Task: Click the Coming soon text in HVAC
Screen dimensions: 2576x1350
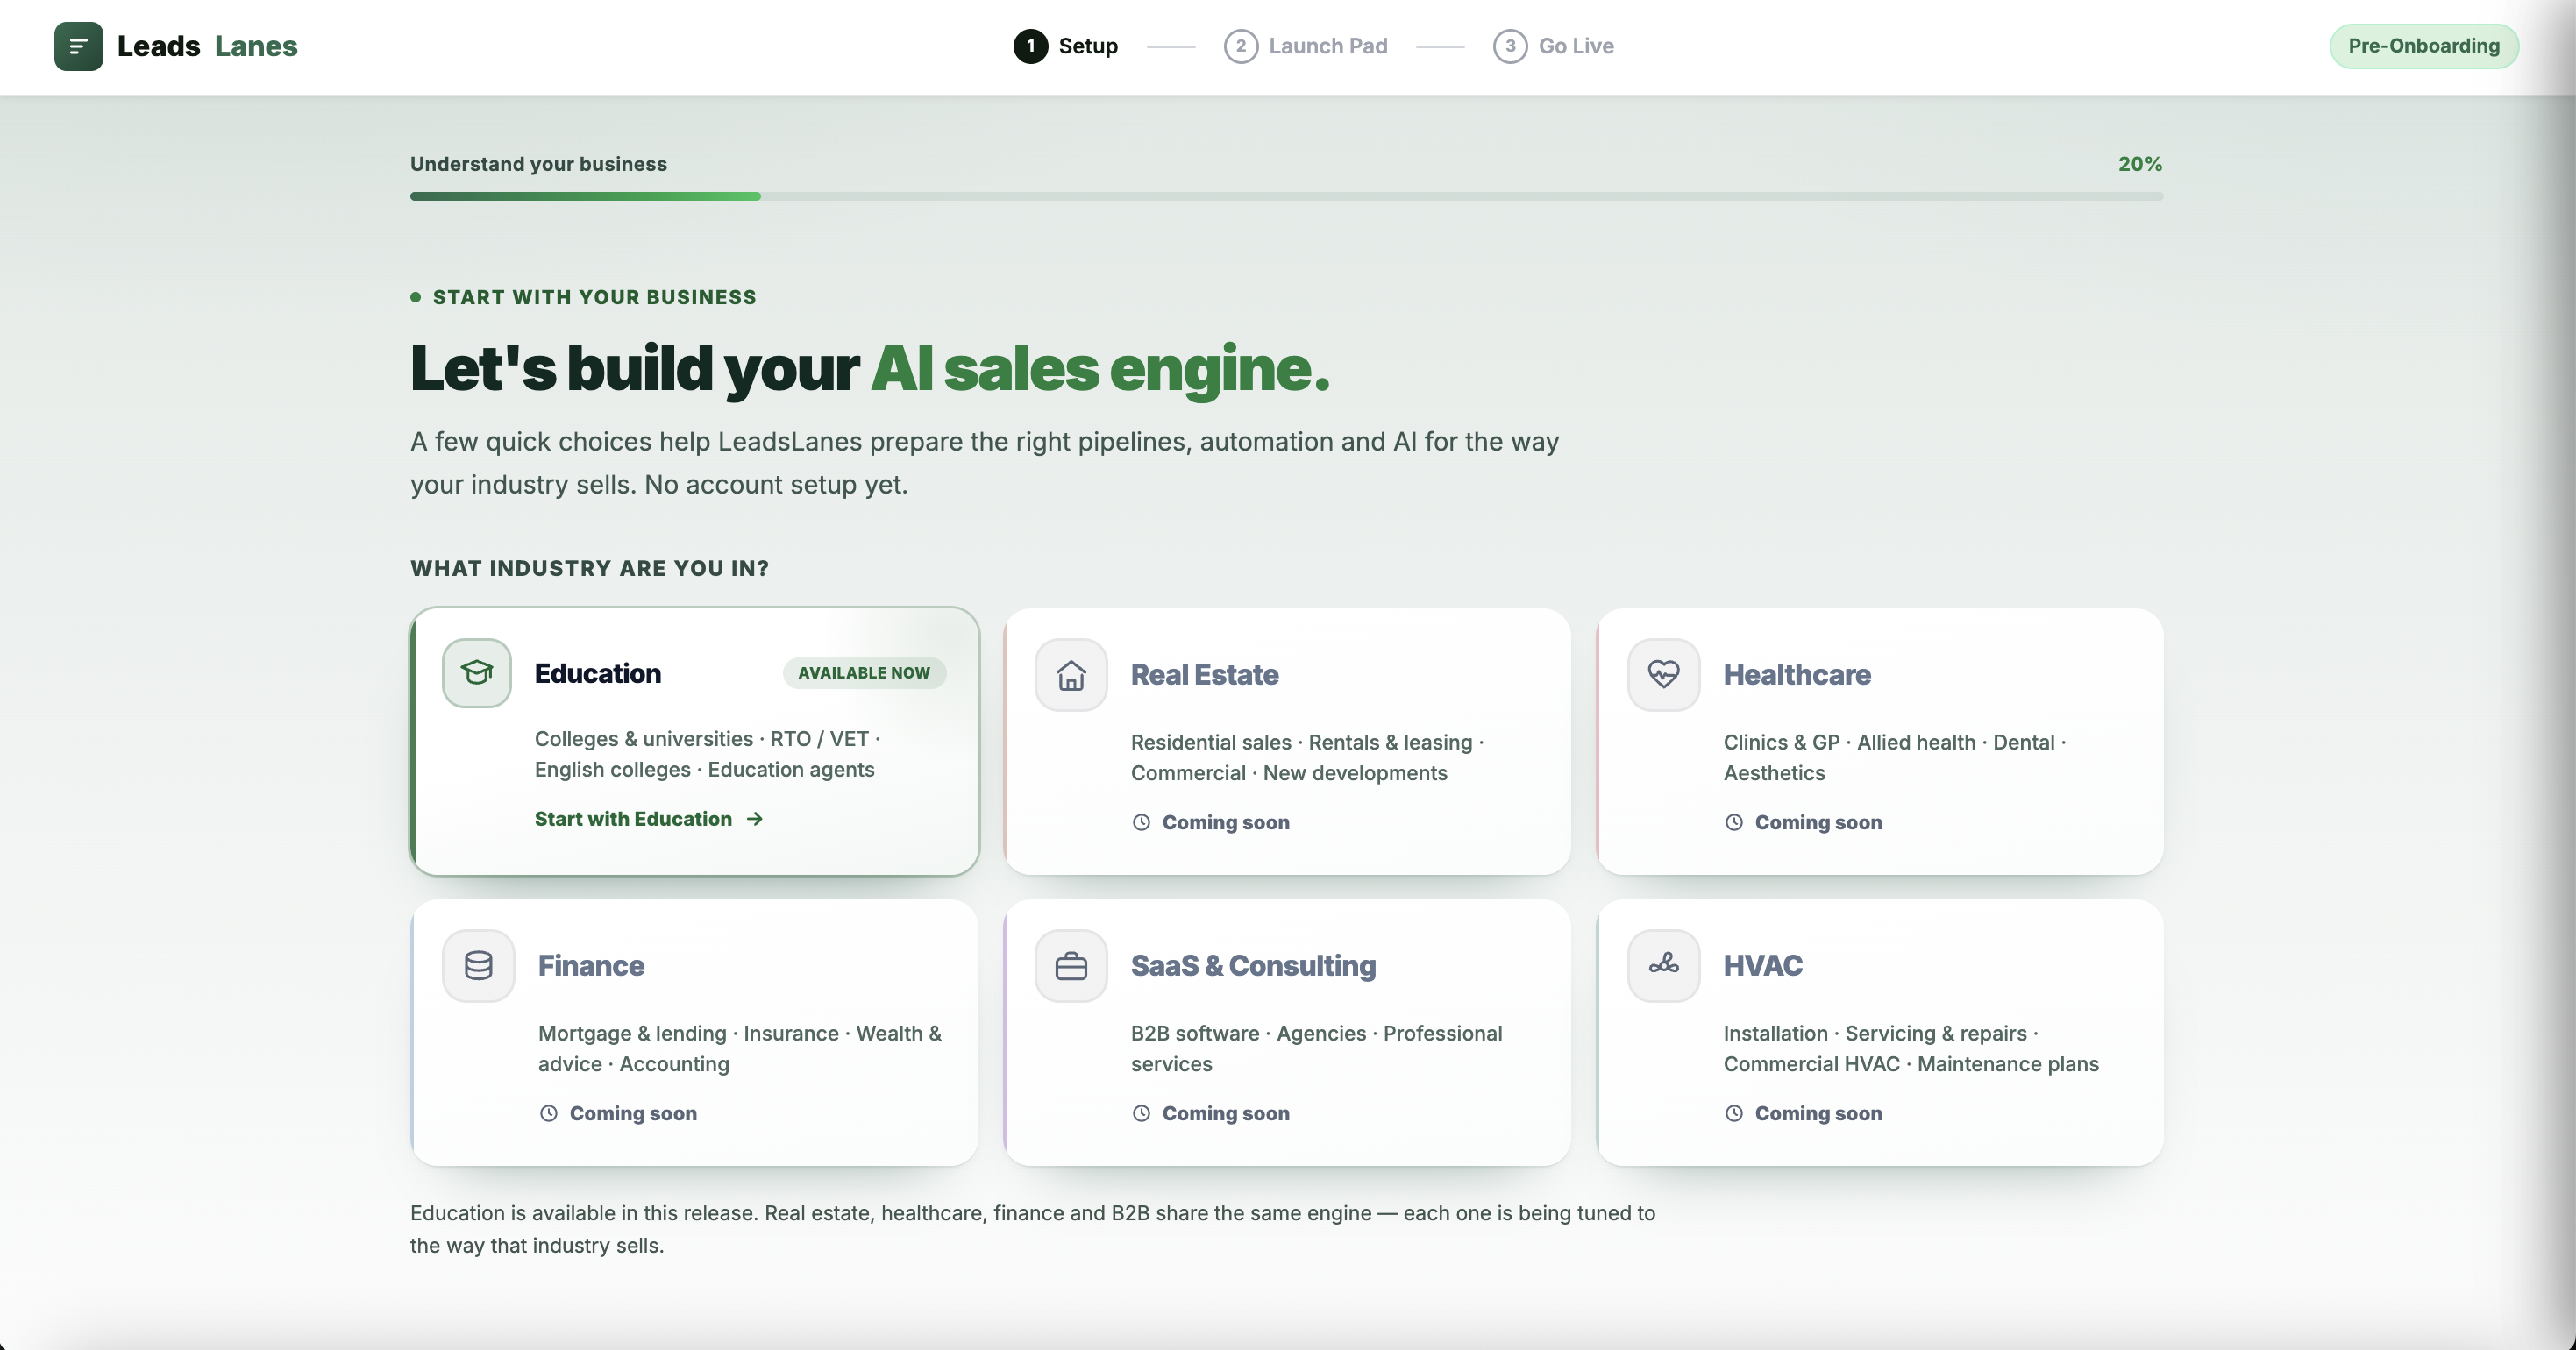Action: pos(1818,1113)
